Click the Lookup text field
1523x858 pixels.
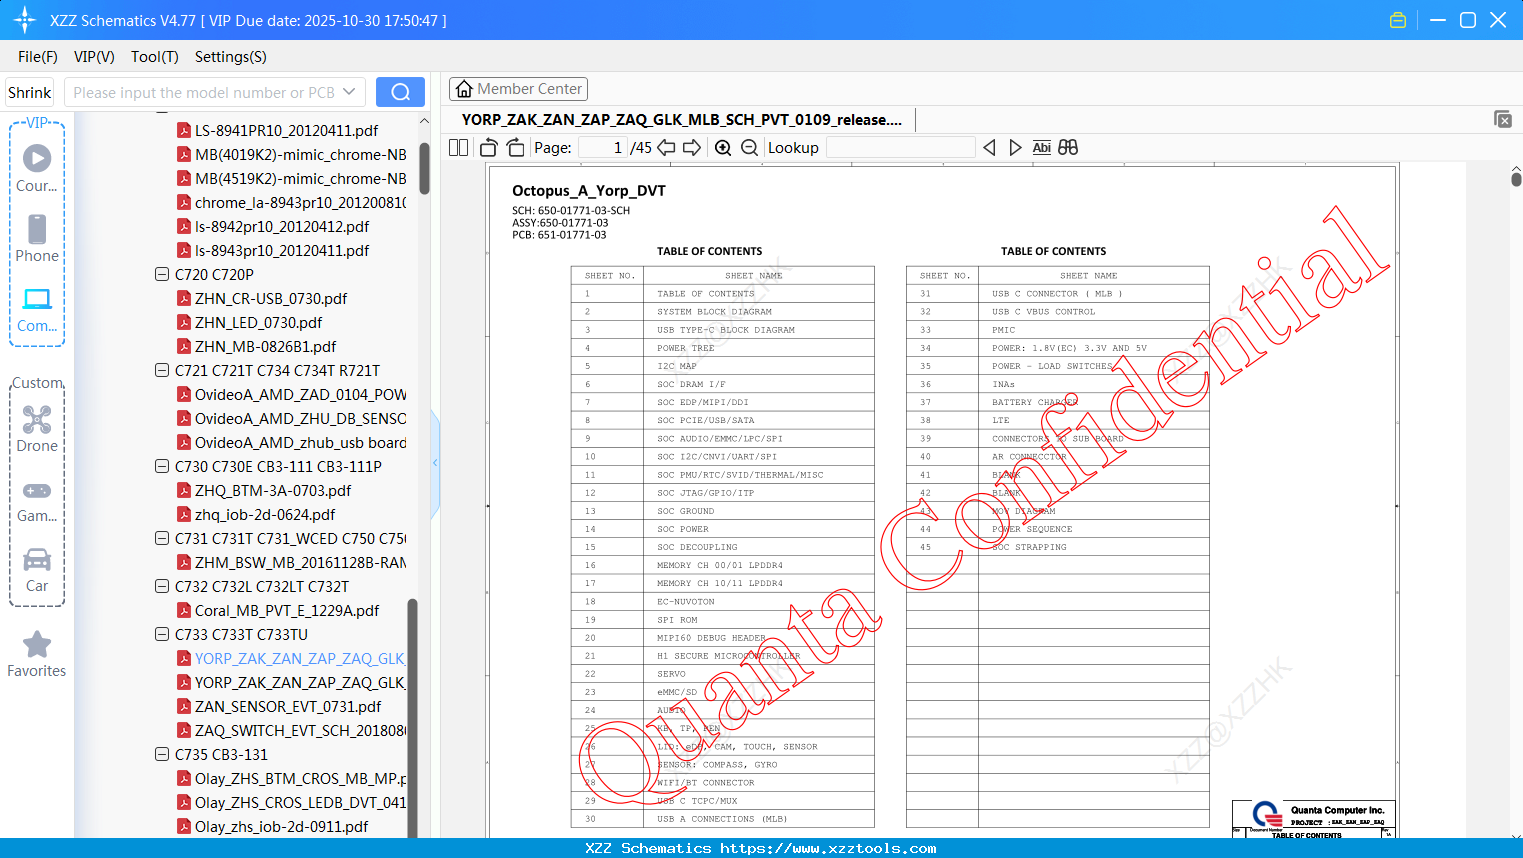[900, 148]
